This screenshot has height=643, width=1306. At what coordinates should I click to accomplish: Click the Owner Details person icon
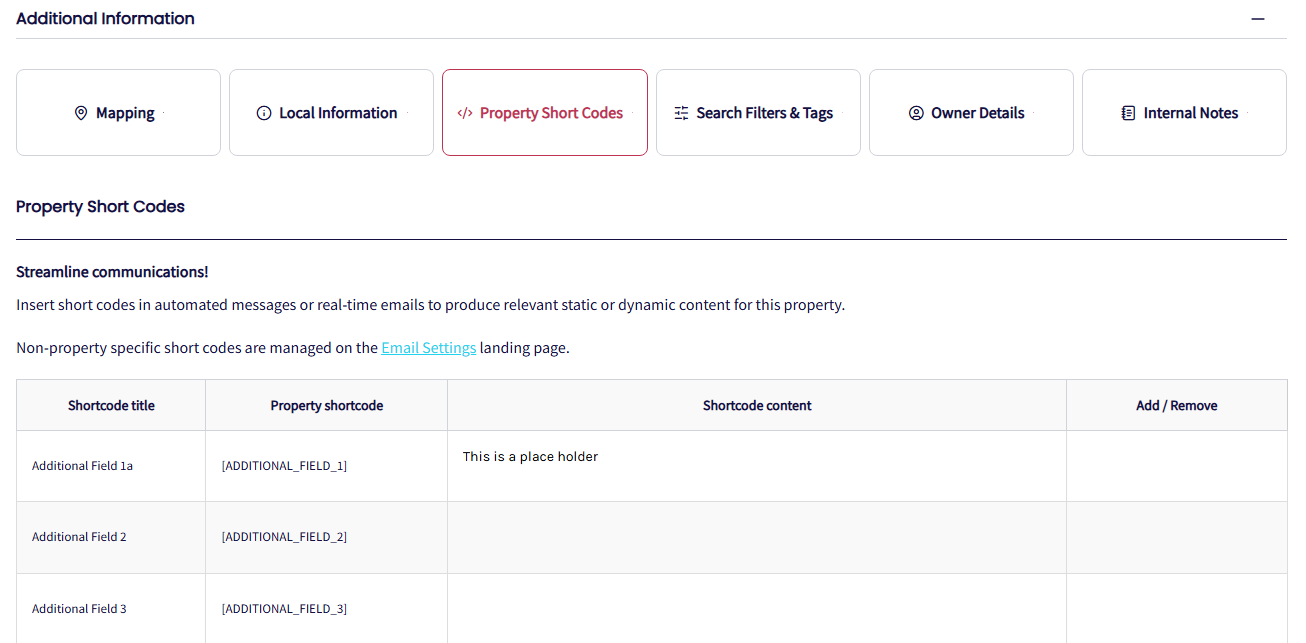(915, 113)
